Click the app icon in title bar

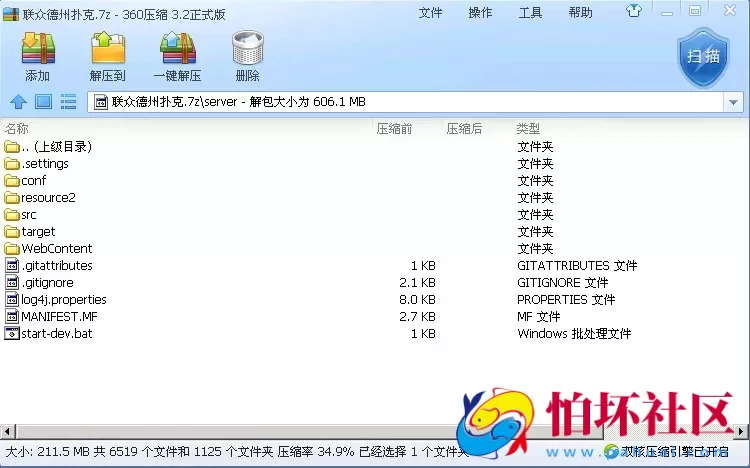click(x=11, y=14)
